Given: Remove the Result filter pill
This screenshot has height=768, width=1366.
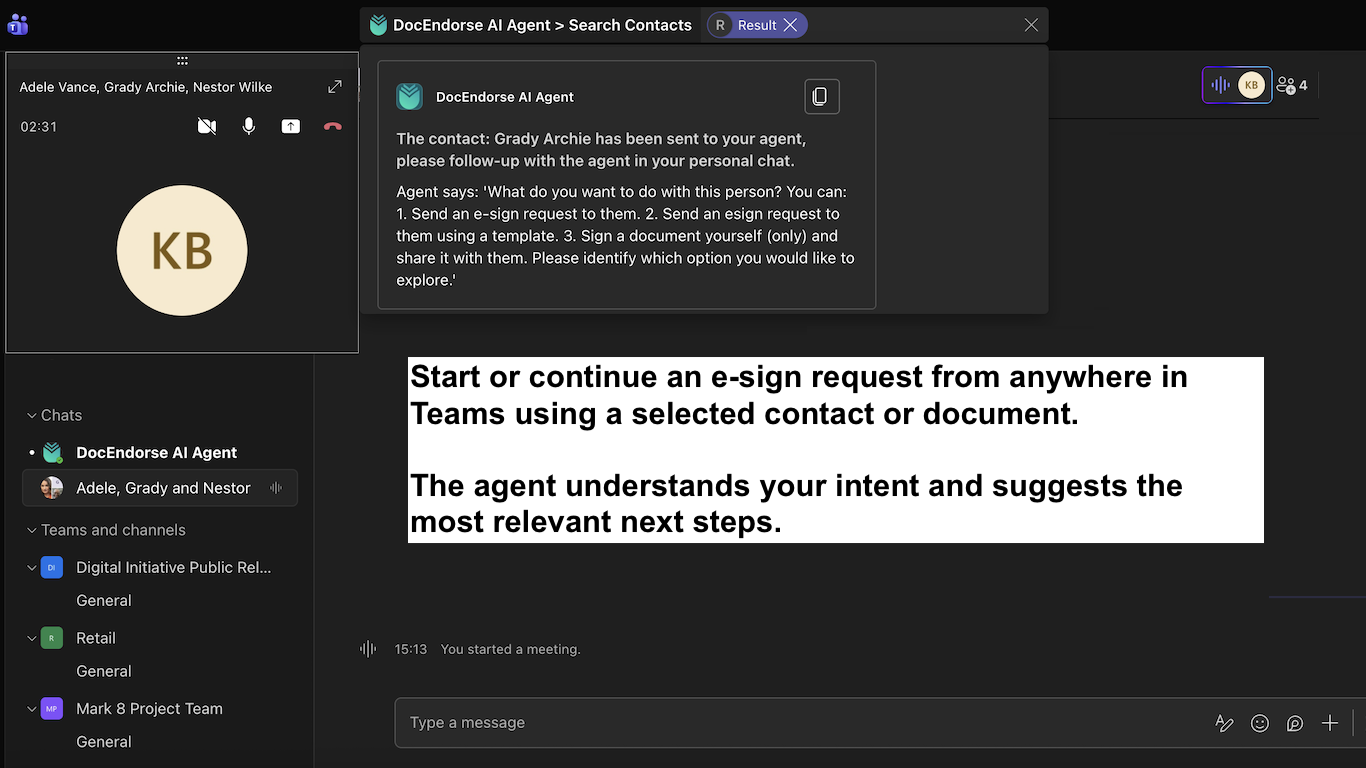Looking at the screenshot, I should coord(789,24).
